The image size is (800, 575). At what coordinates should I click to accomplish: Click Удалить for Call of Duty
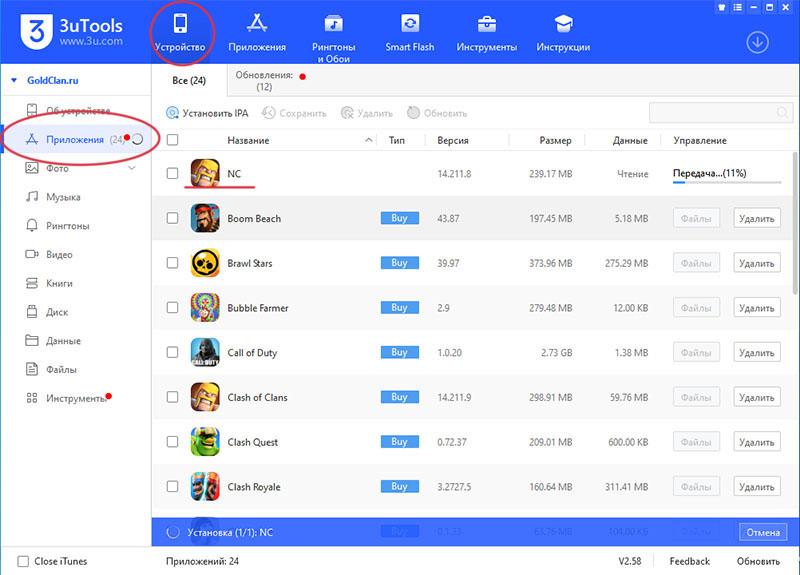[x=757, y=353]
